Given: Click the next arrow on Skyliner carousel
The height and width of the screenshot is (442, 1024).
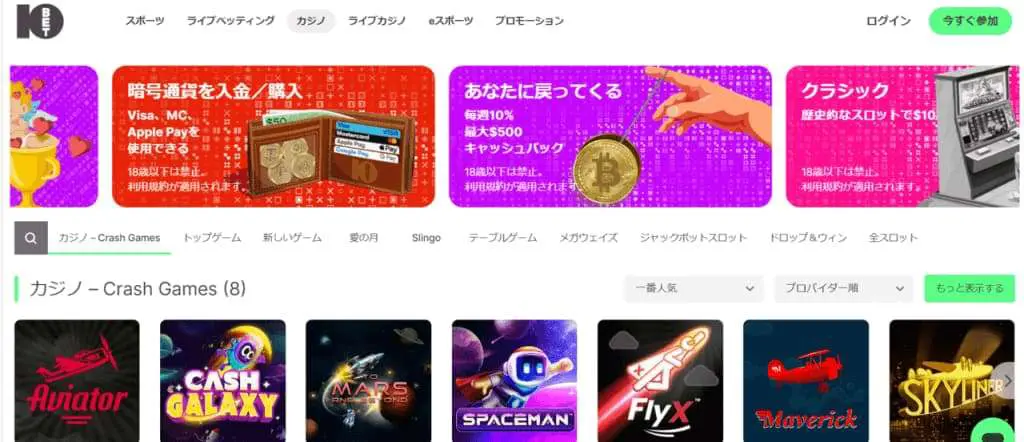Looking at the screenshot, I should click(x=1006, y=381).
